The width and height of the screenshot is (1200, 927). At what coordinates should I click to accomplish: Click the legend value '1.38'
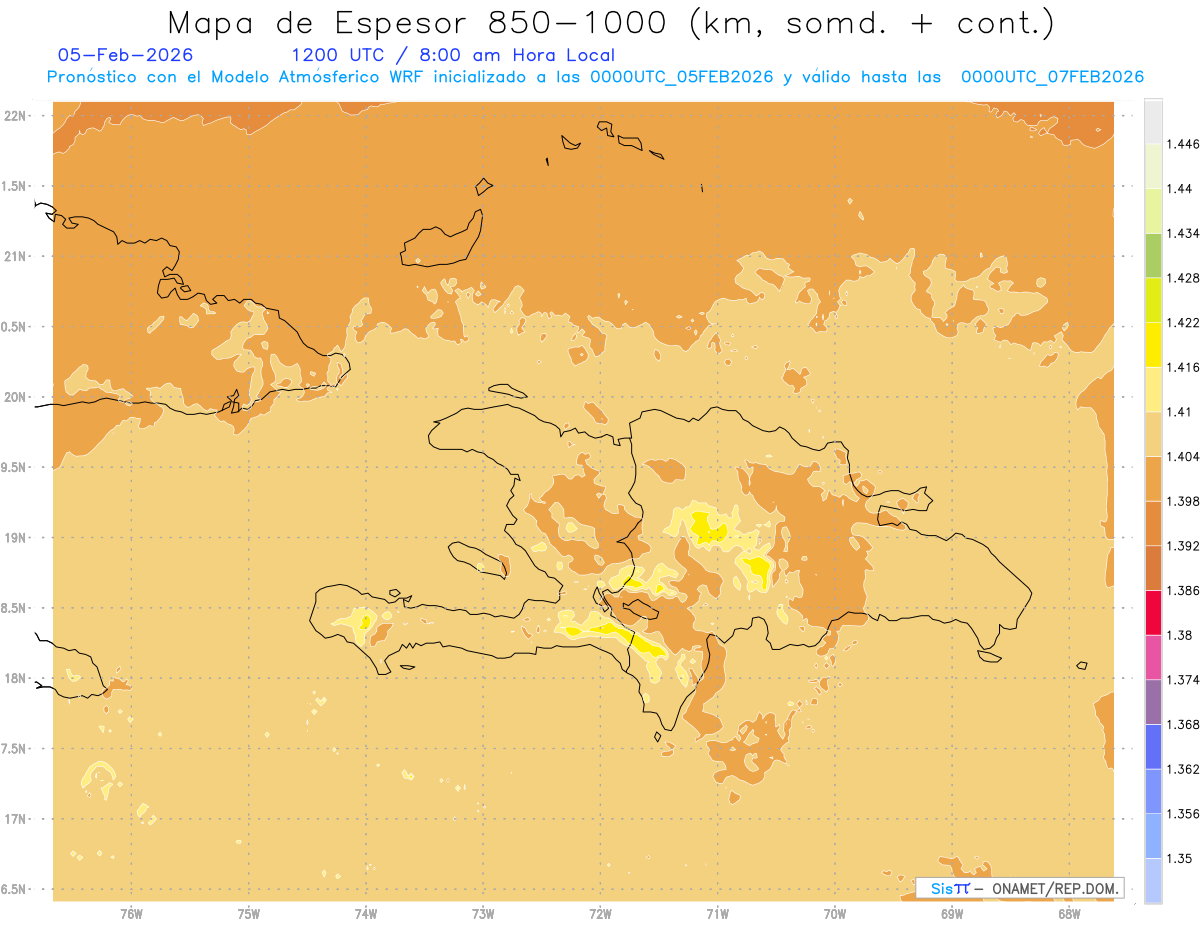click(x=1180, y=635)
